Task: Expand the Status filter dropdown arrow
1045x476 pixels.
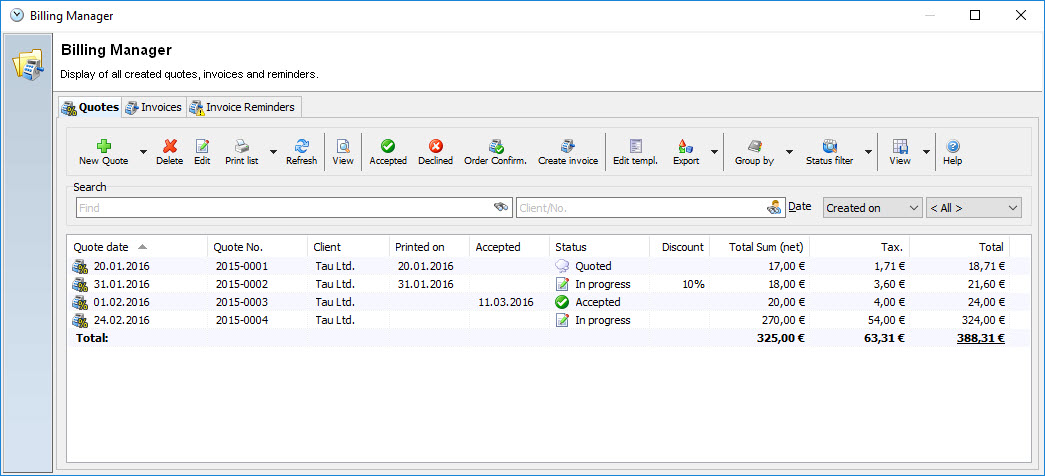Action: (867, 153)
